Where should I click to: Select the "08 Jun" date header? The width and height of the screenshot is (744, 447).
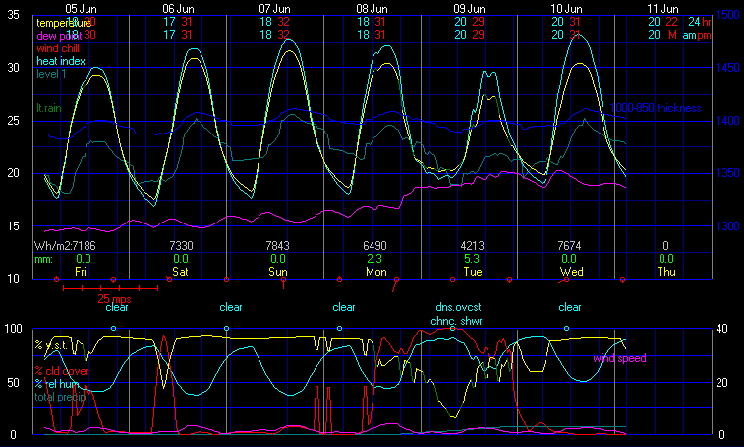click(372, 9)
